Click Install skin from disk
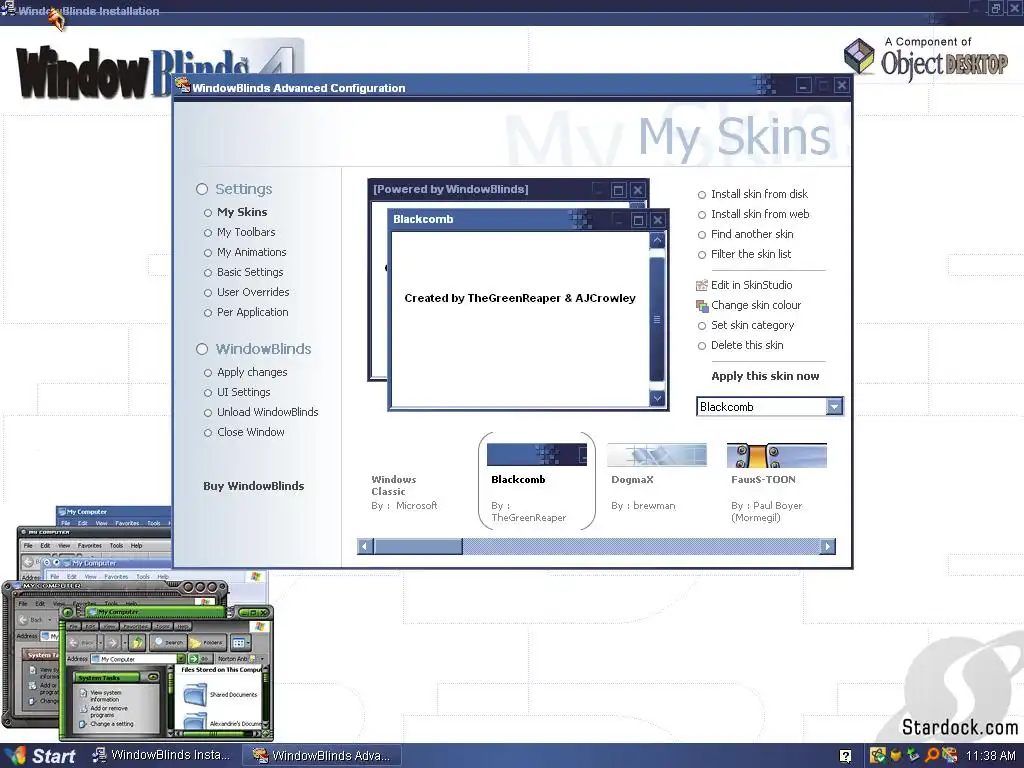The width and height of the screenshot is (1024, 768). tap(752, 195)
